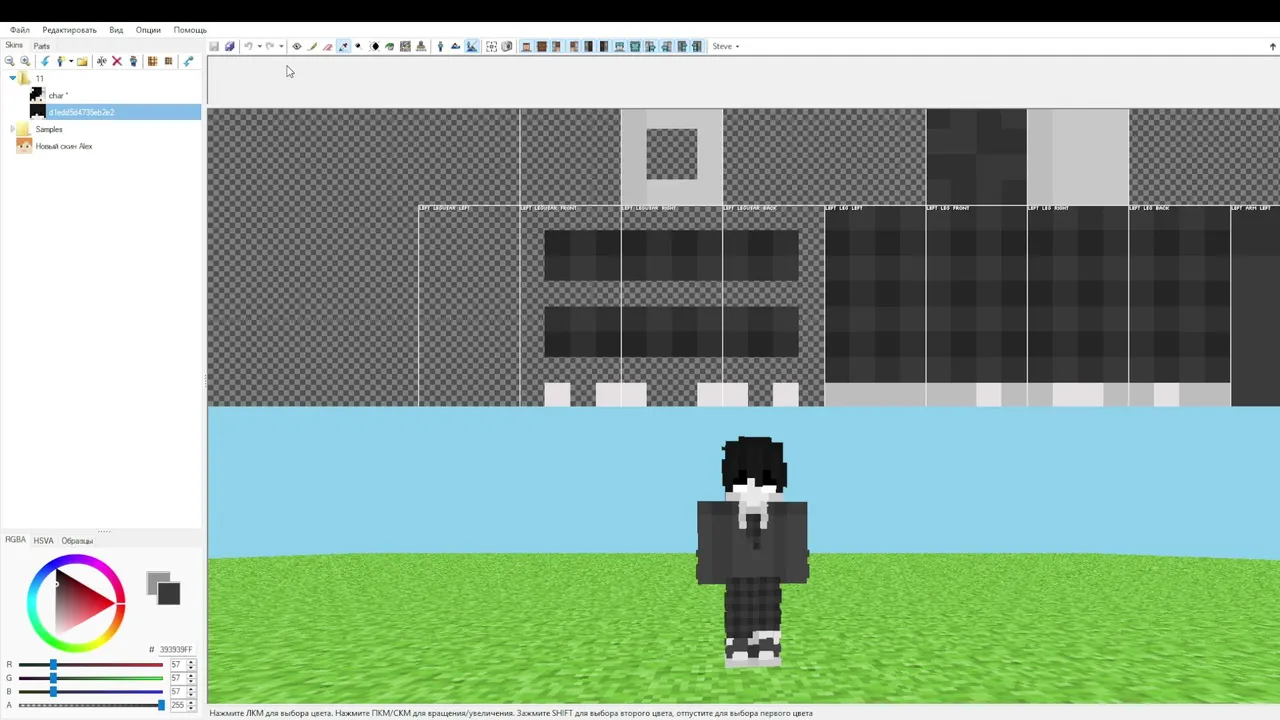Open the Опции menu

148,30
